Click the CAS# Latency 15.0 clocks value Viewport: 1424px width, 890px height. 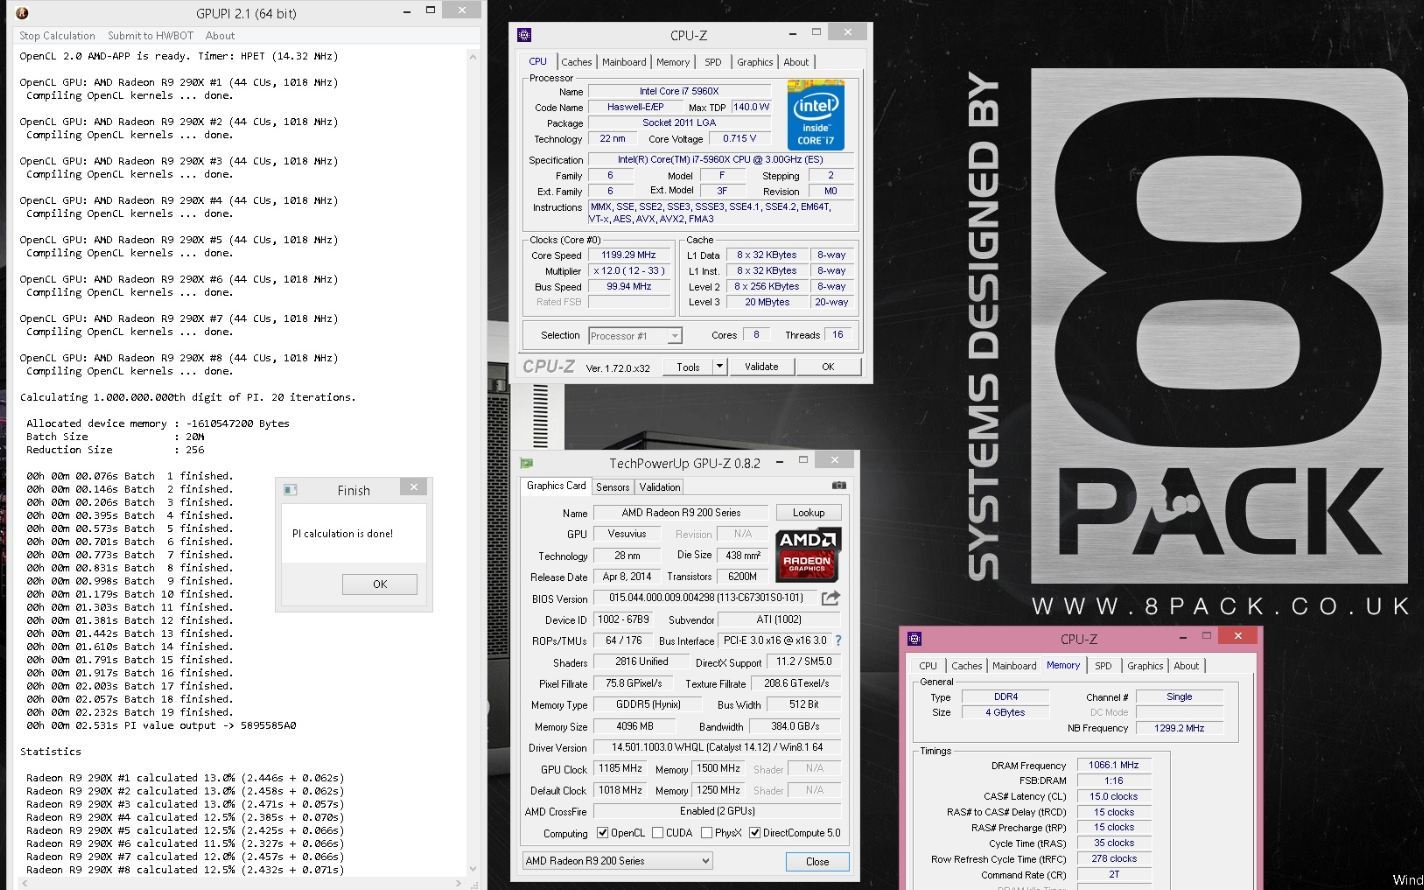(x=1114, y=797)
